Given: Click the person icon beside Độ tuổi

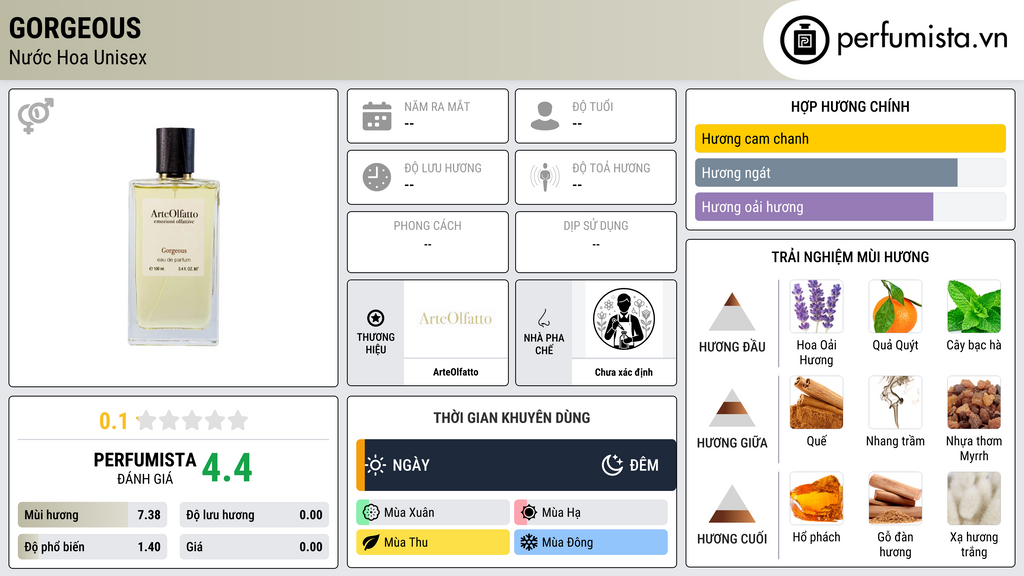Looking at the screenshot, I should click(x=545, y=116).
